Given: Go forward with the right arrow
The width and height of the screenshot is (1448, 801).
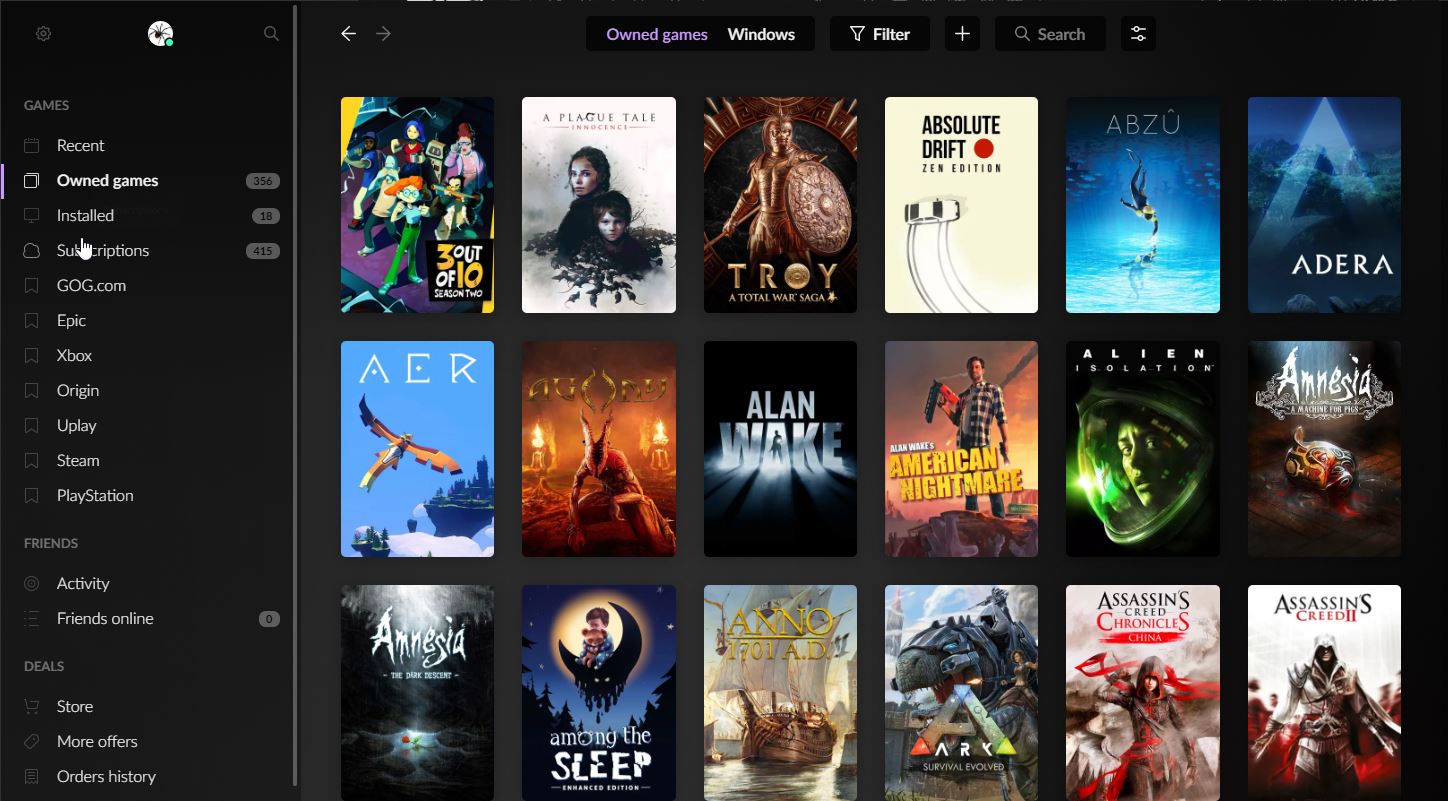Looking at the screenshot, I should coord(383,34).
